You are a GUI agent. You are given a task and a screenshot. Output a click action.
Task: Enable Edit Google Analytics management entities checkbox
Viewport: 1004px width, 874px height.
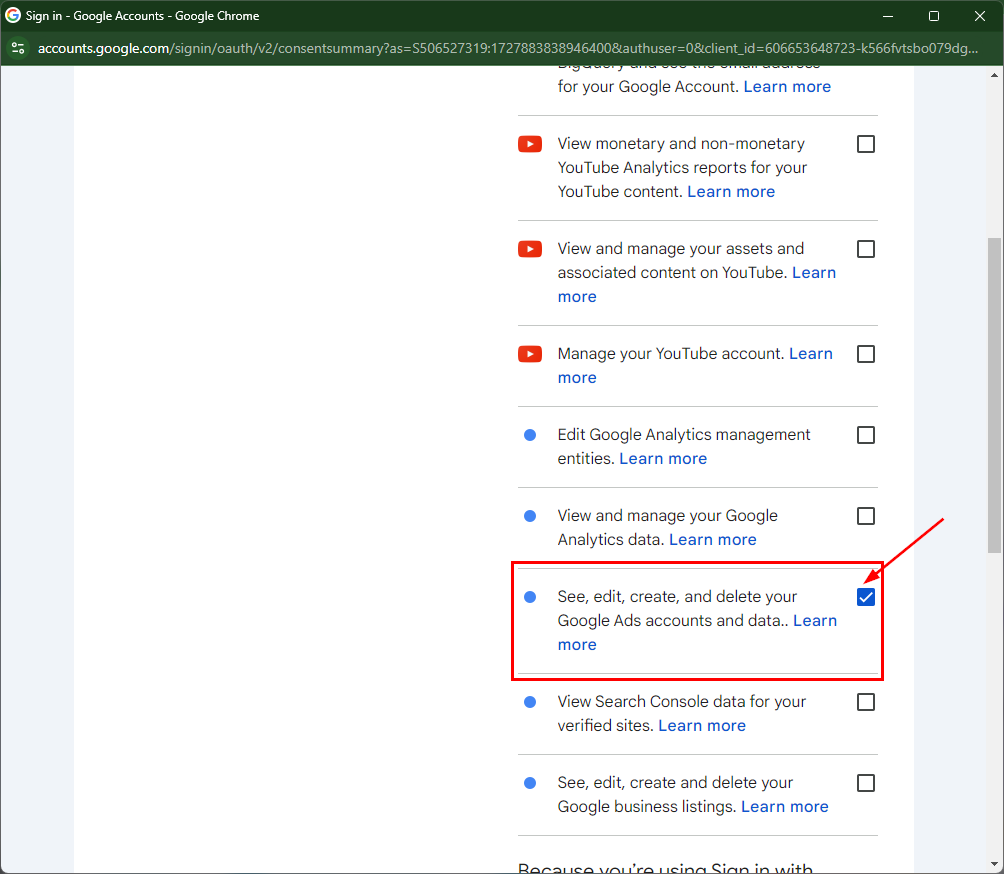coord(866,435)
